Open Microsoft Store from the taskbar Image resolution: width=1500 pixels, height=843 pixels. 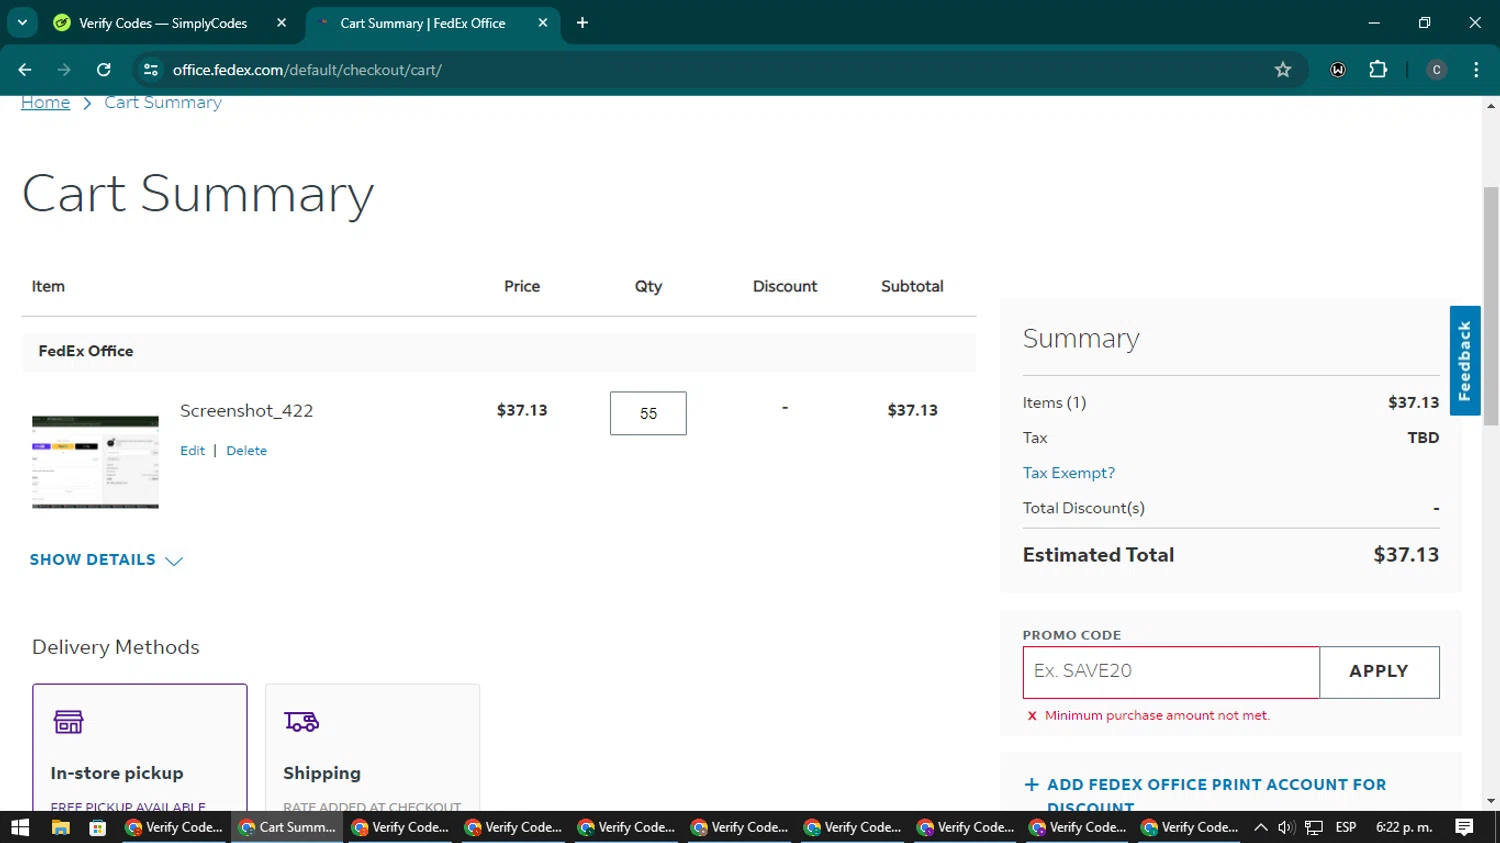coord(97,827)
